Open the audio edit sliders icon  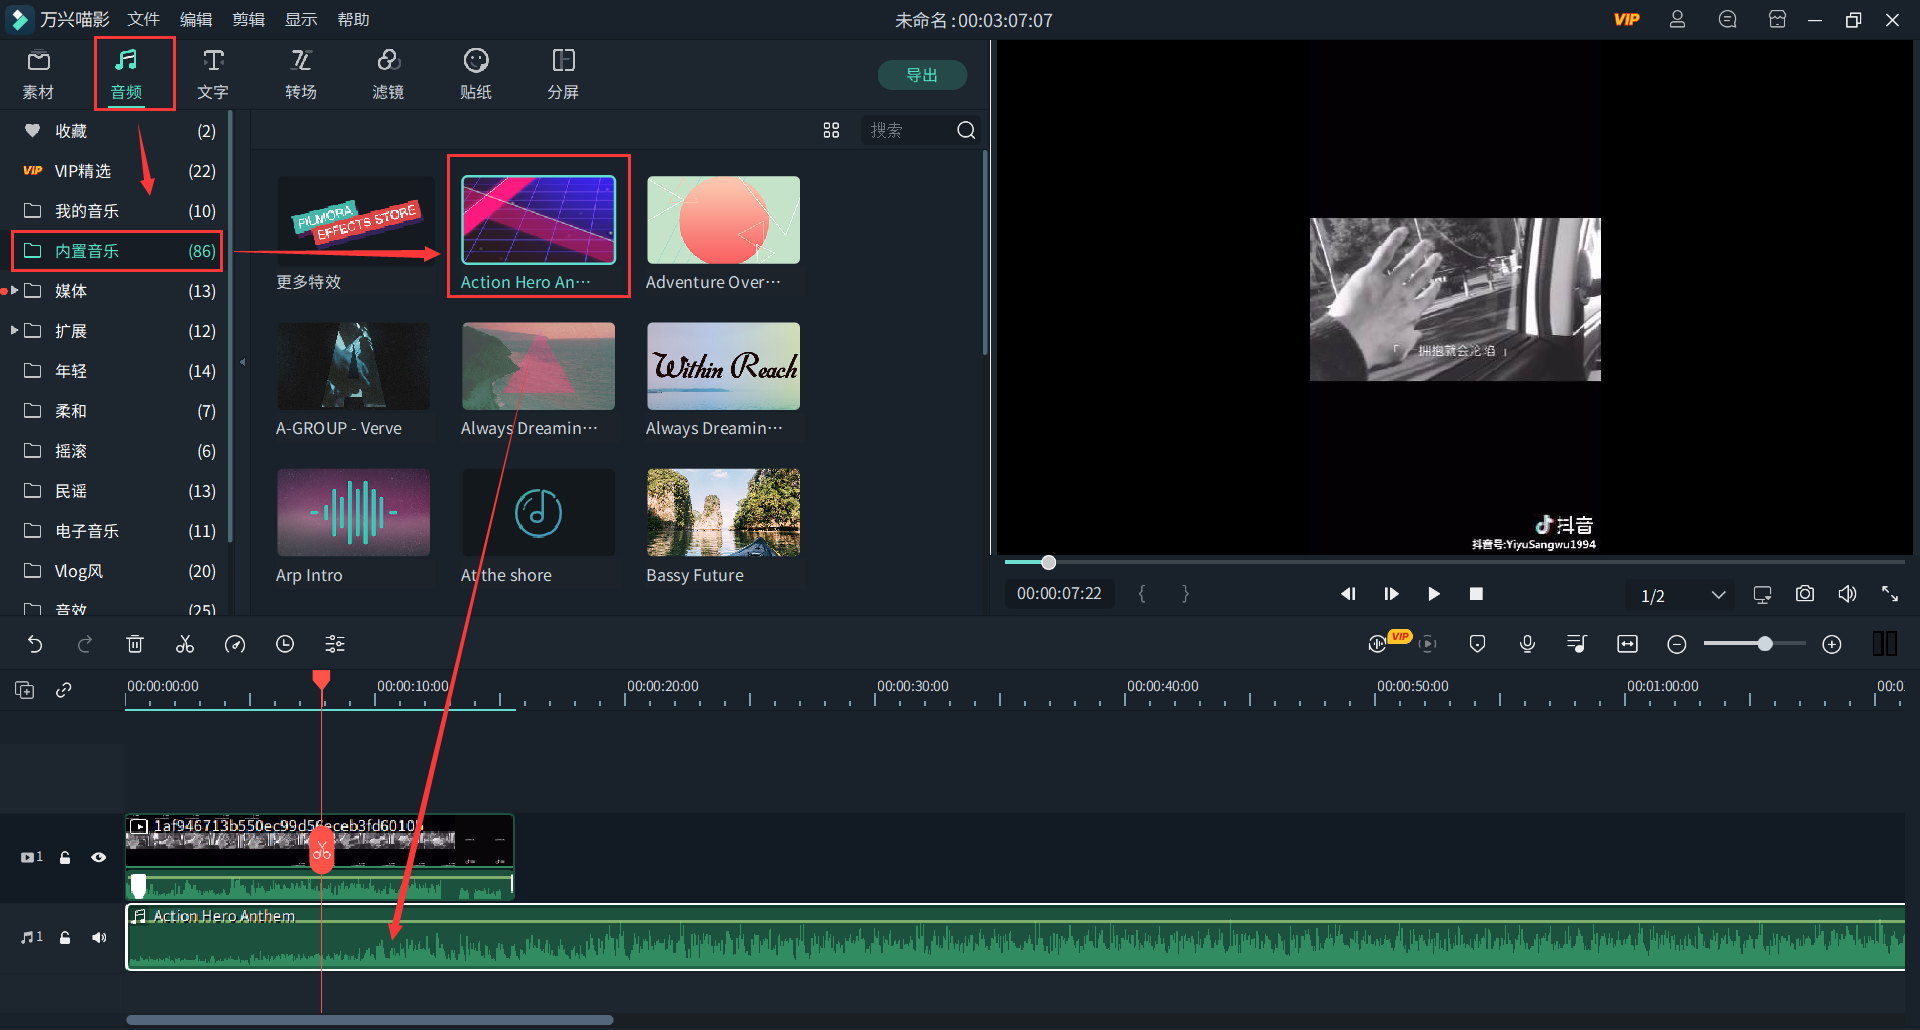(x=335, y=644)
